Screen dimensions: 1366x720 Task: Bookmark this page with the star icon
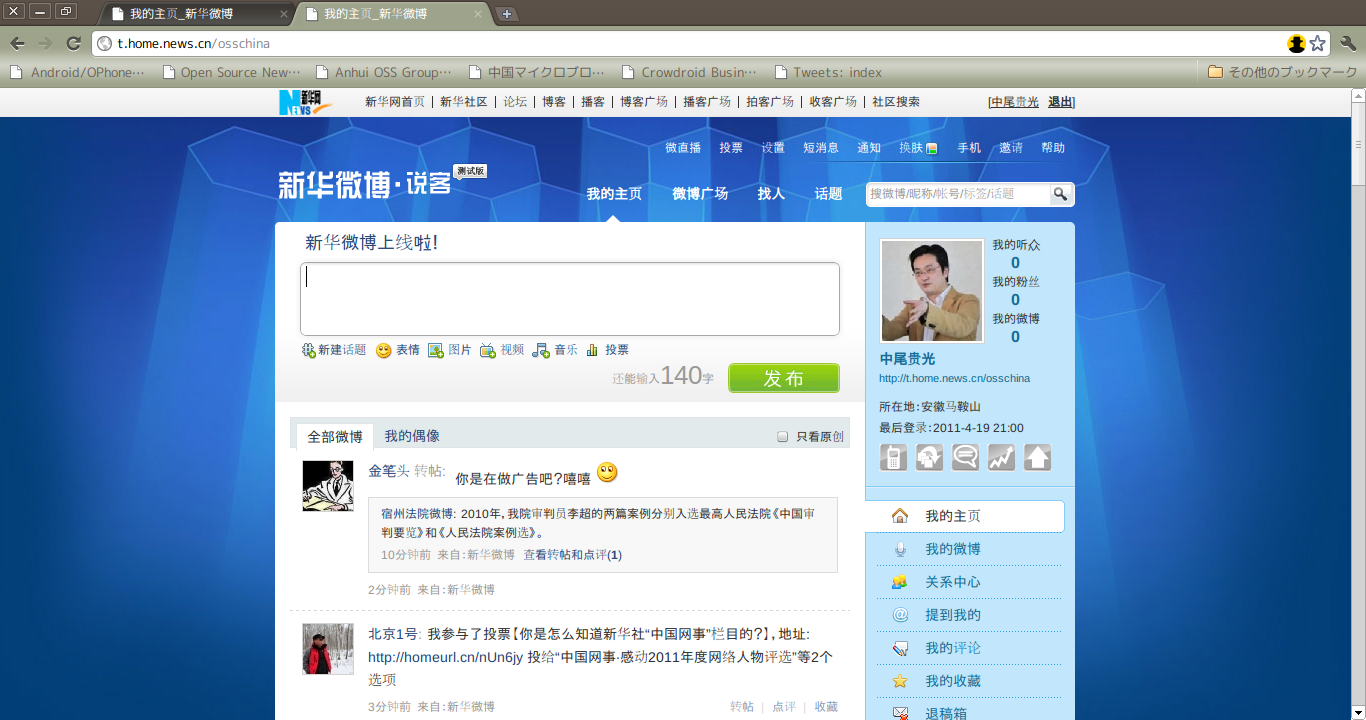point(1318,43)
